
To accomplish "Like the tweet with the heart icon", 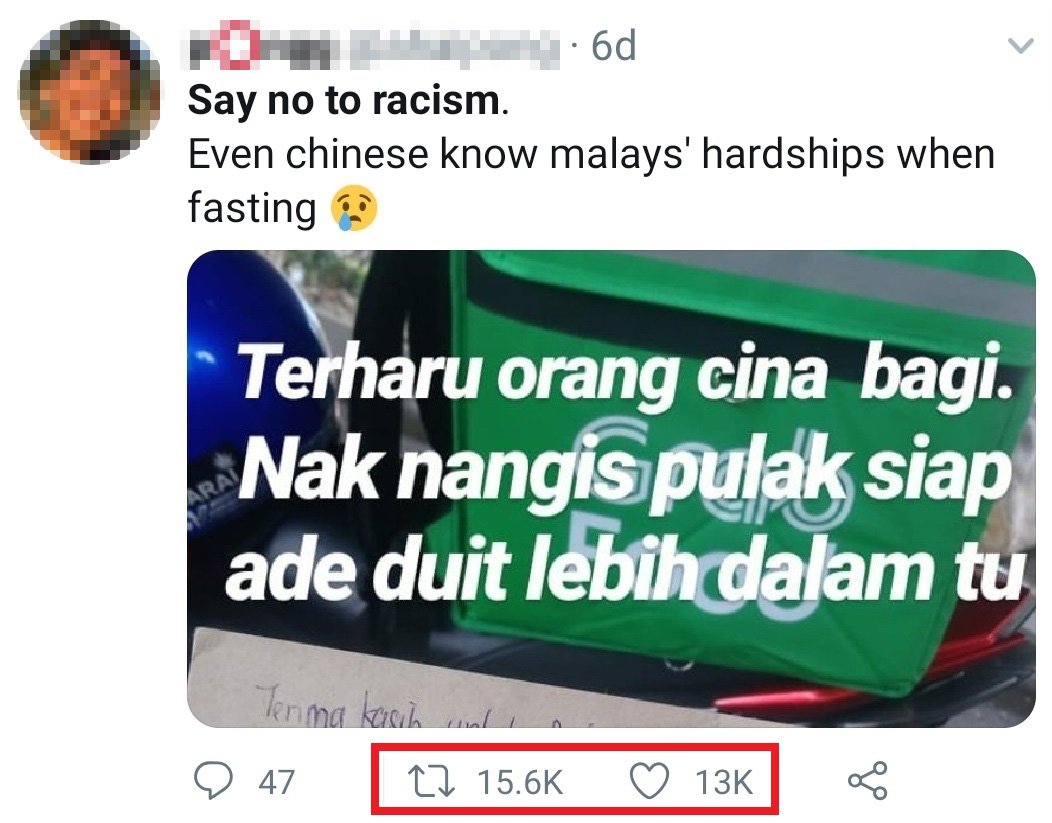I will (x=649, y=781).
